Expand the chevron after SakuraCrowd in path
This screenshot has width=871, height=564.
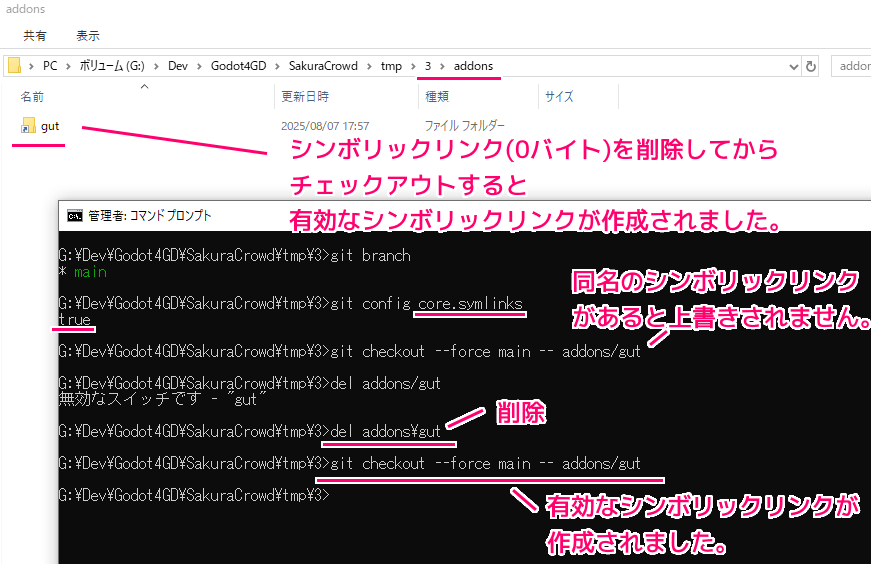[370, 66]
